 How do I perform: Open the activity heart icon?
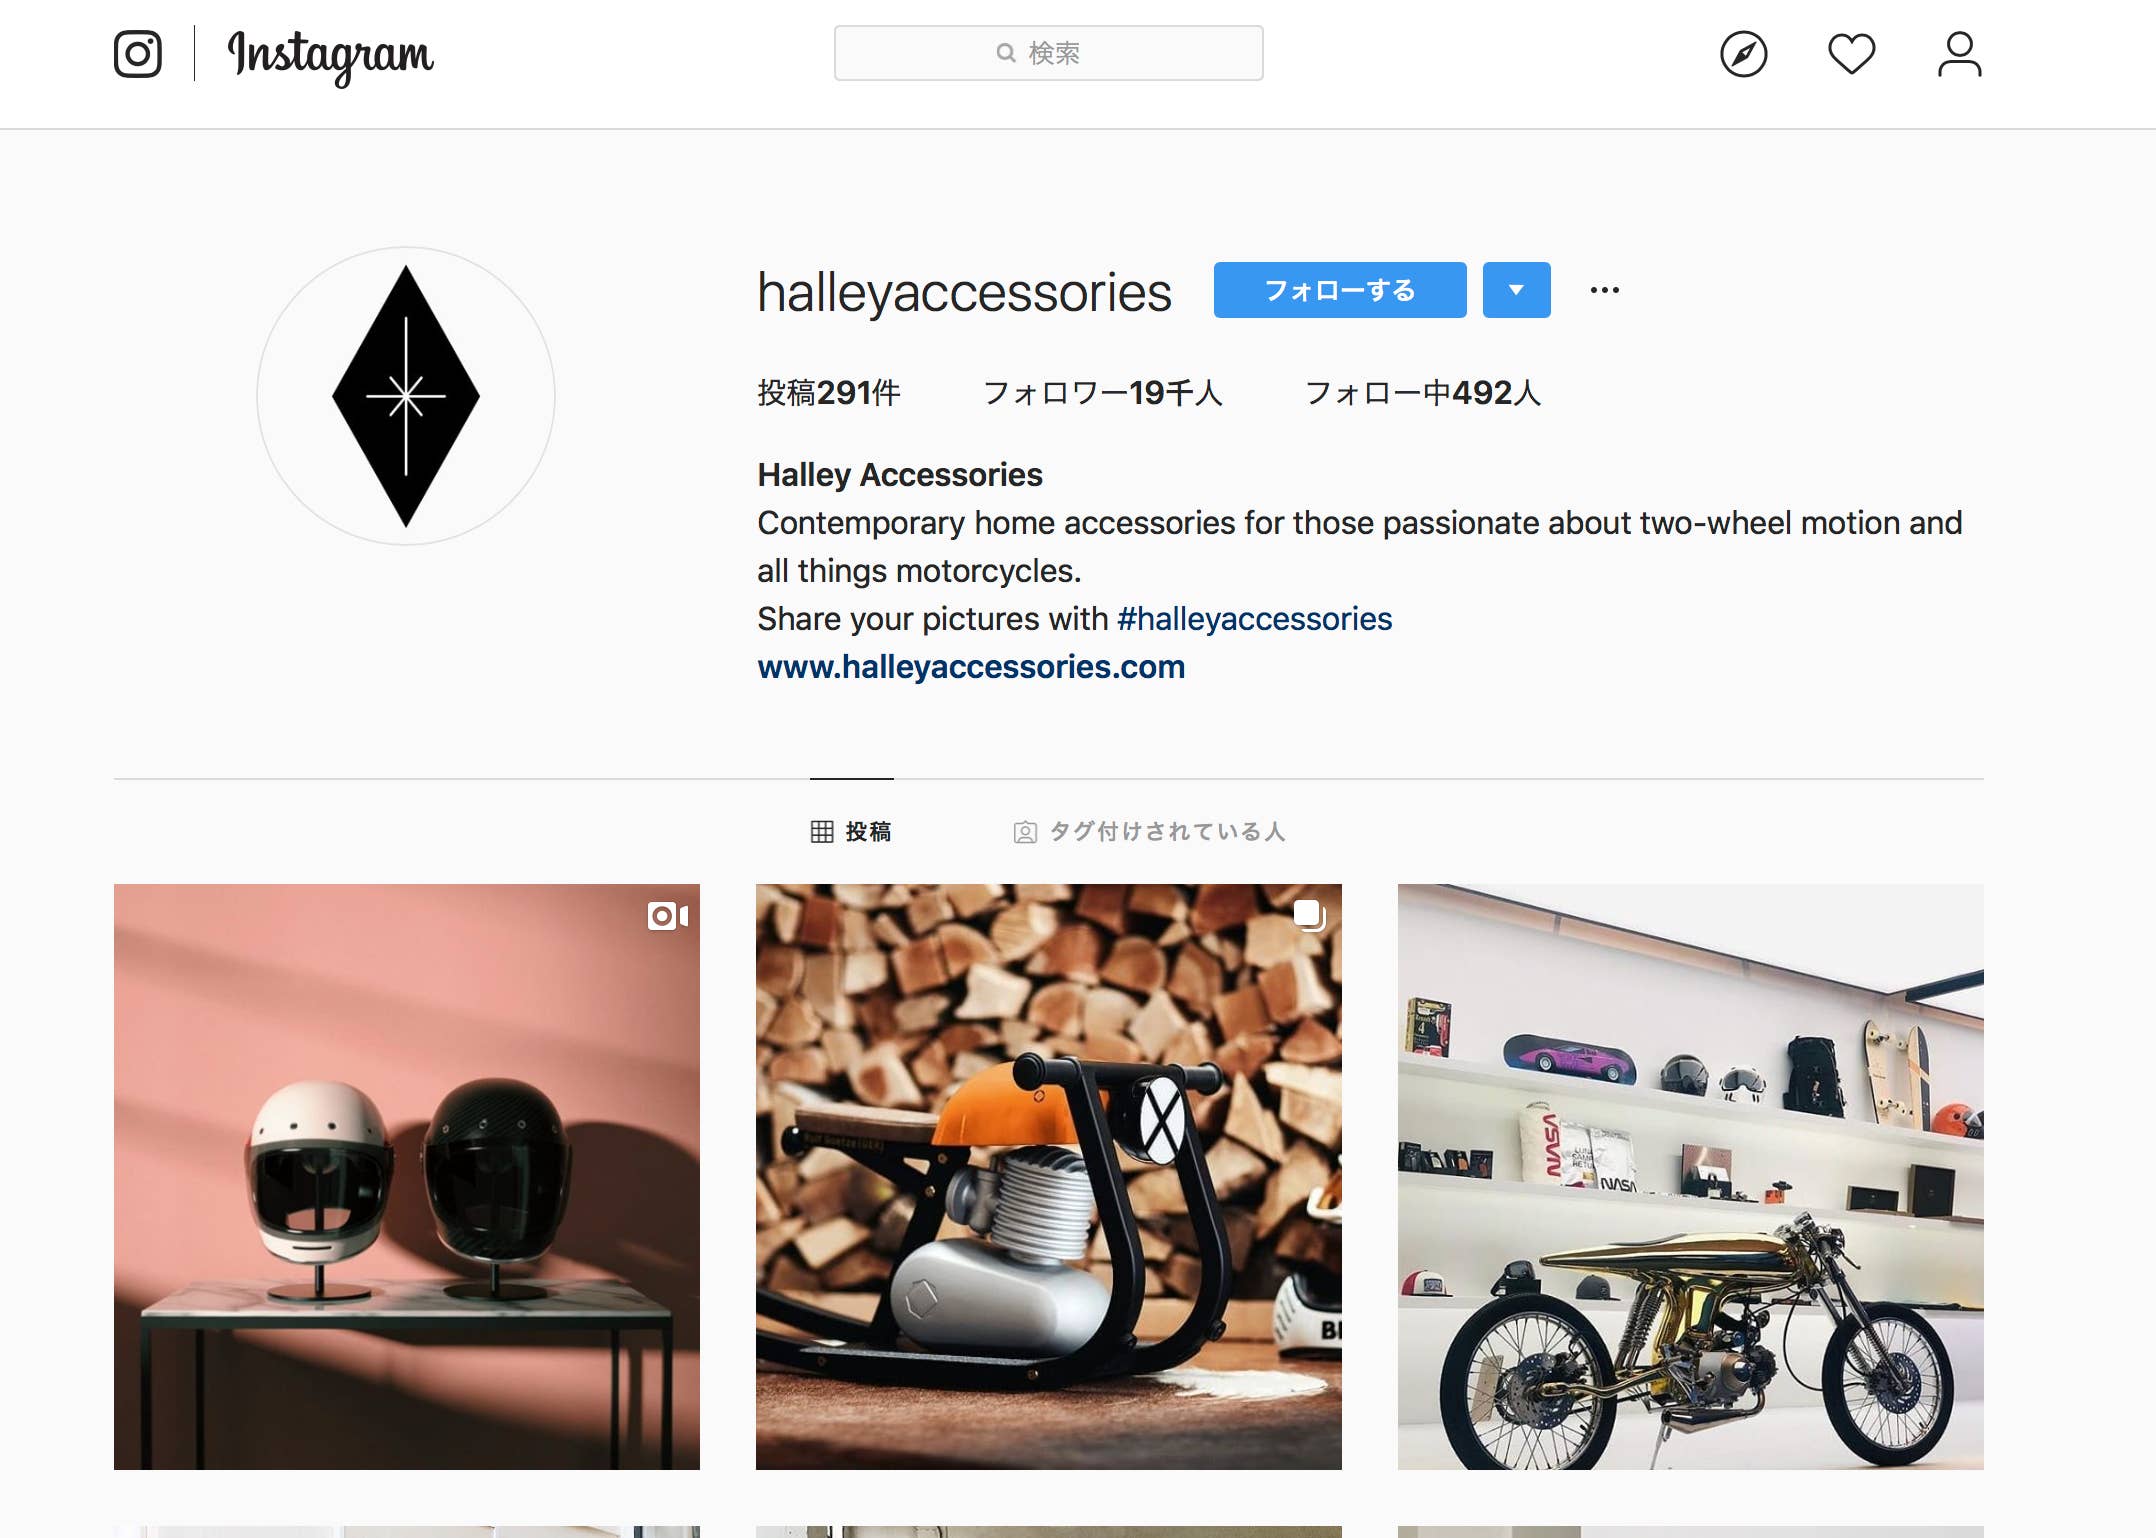[x=1851, y=54]
